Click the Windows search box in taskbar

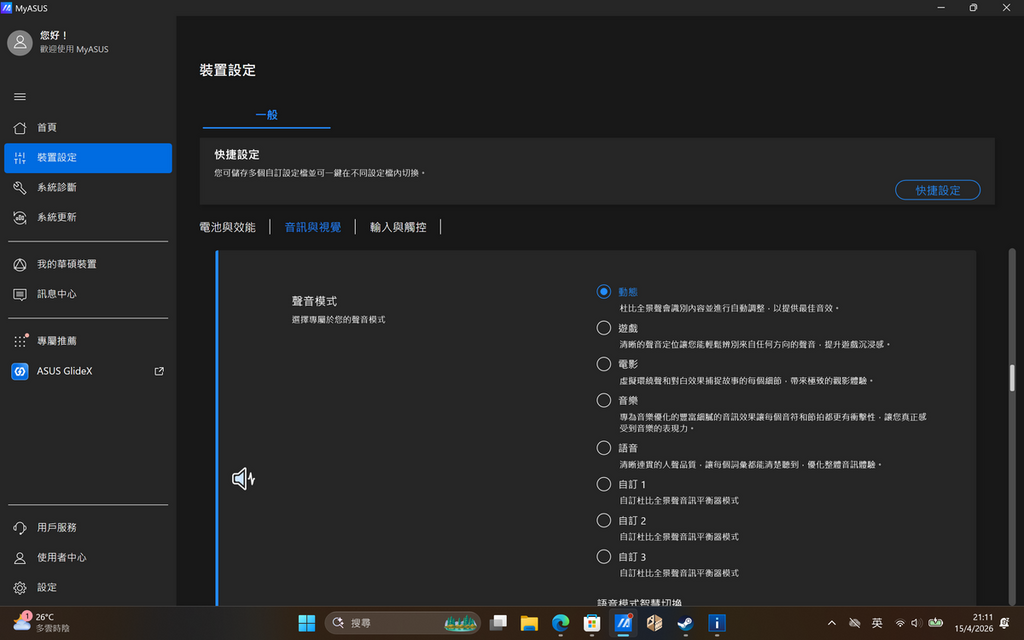tap(390, 622)
